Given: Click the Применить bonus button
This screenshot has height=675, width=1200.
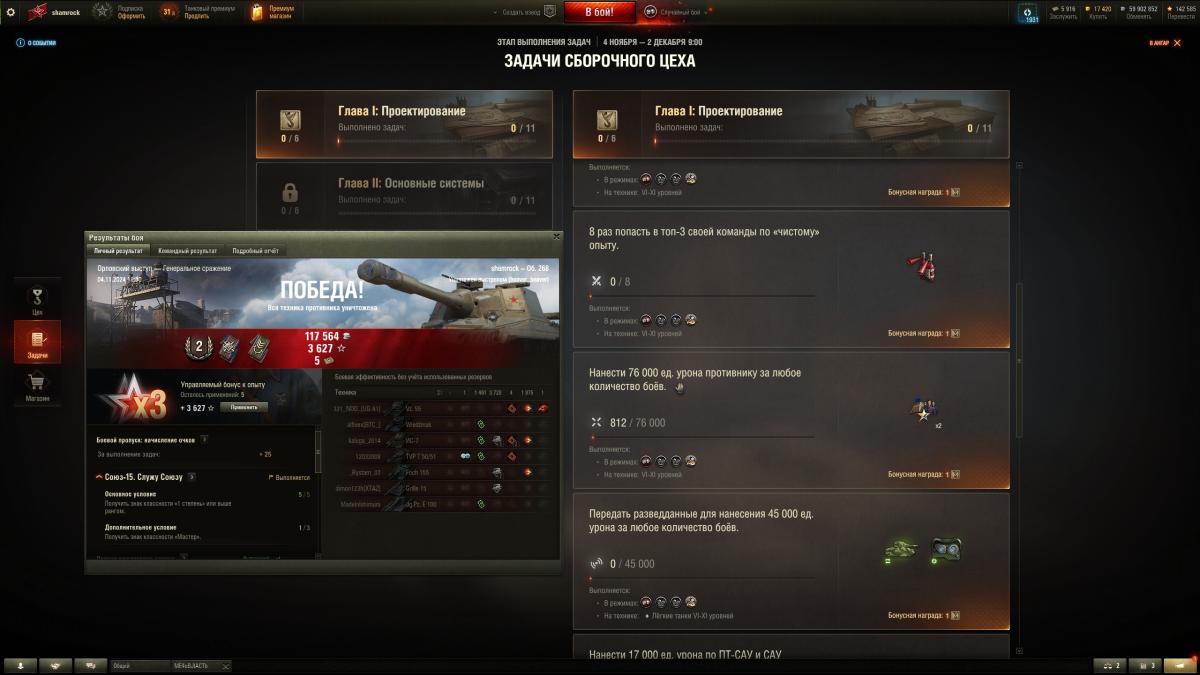Looking at the screenshot, I should click(244, 407).
